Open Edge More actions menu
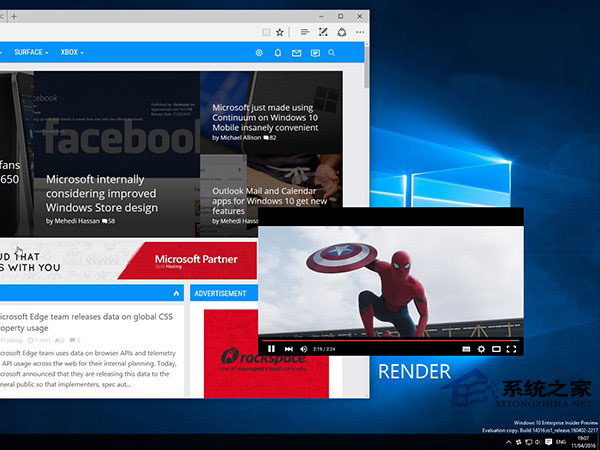600x450 pixels. 360,32
